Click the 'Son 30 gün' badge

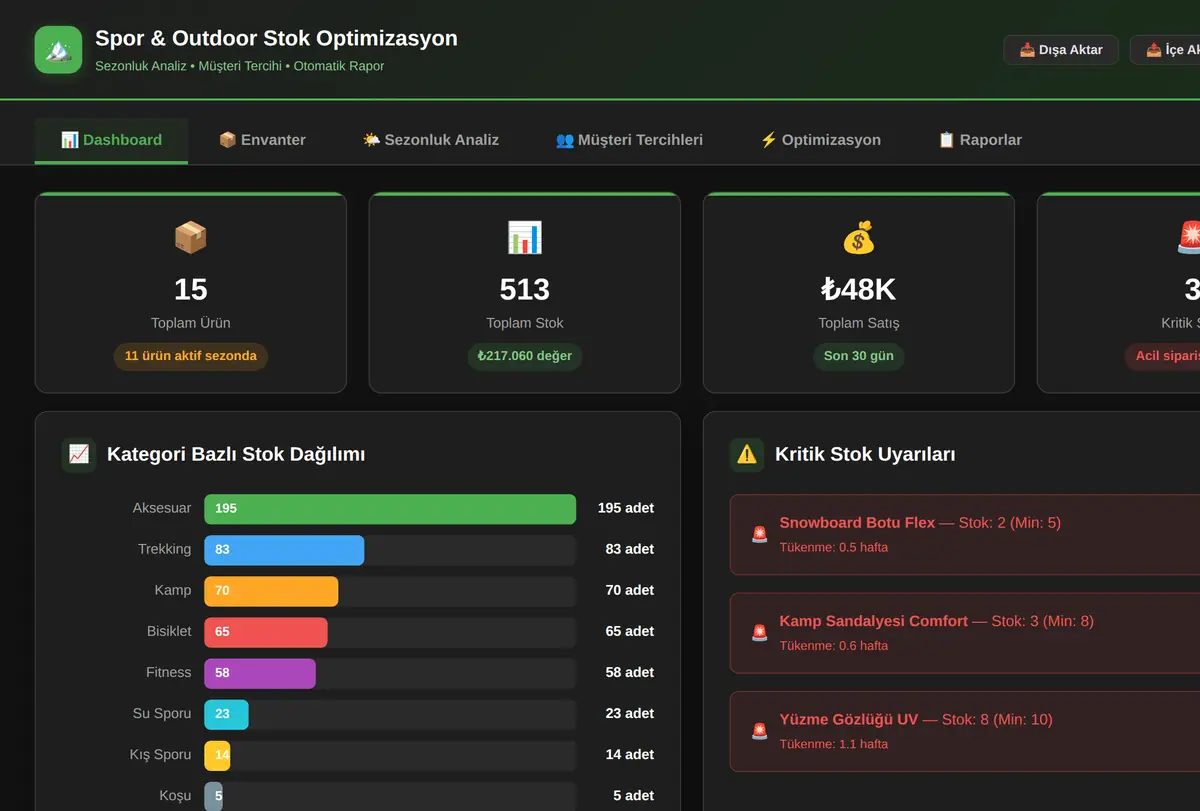tap(859, 356)
